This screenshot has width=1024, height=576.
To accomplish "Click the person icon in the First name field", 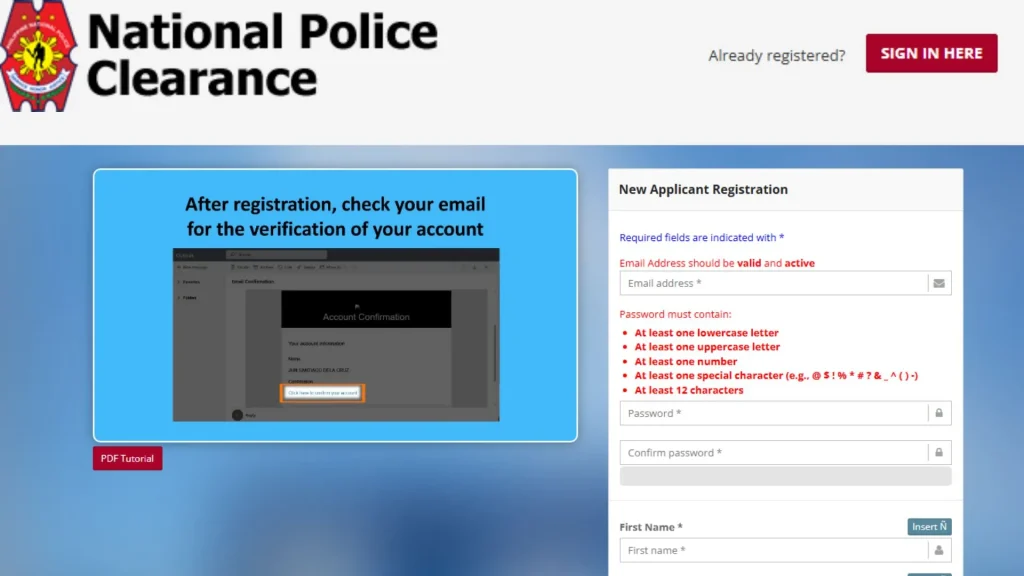I will (x=939, y=550).
